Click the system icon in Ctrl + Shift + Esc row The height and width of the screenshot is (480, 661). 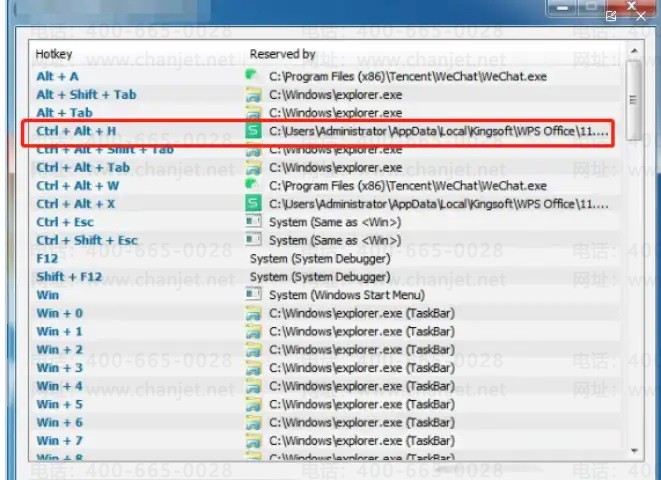click(x=253, y=239)
